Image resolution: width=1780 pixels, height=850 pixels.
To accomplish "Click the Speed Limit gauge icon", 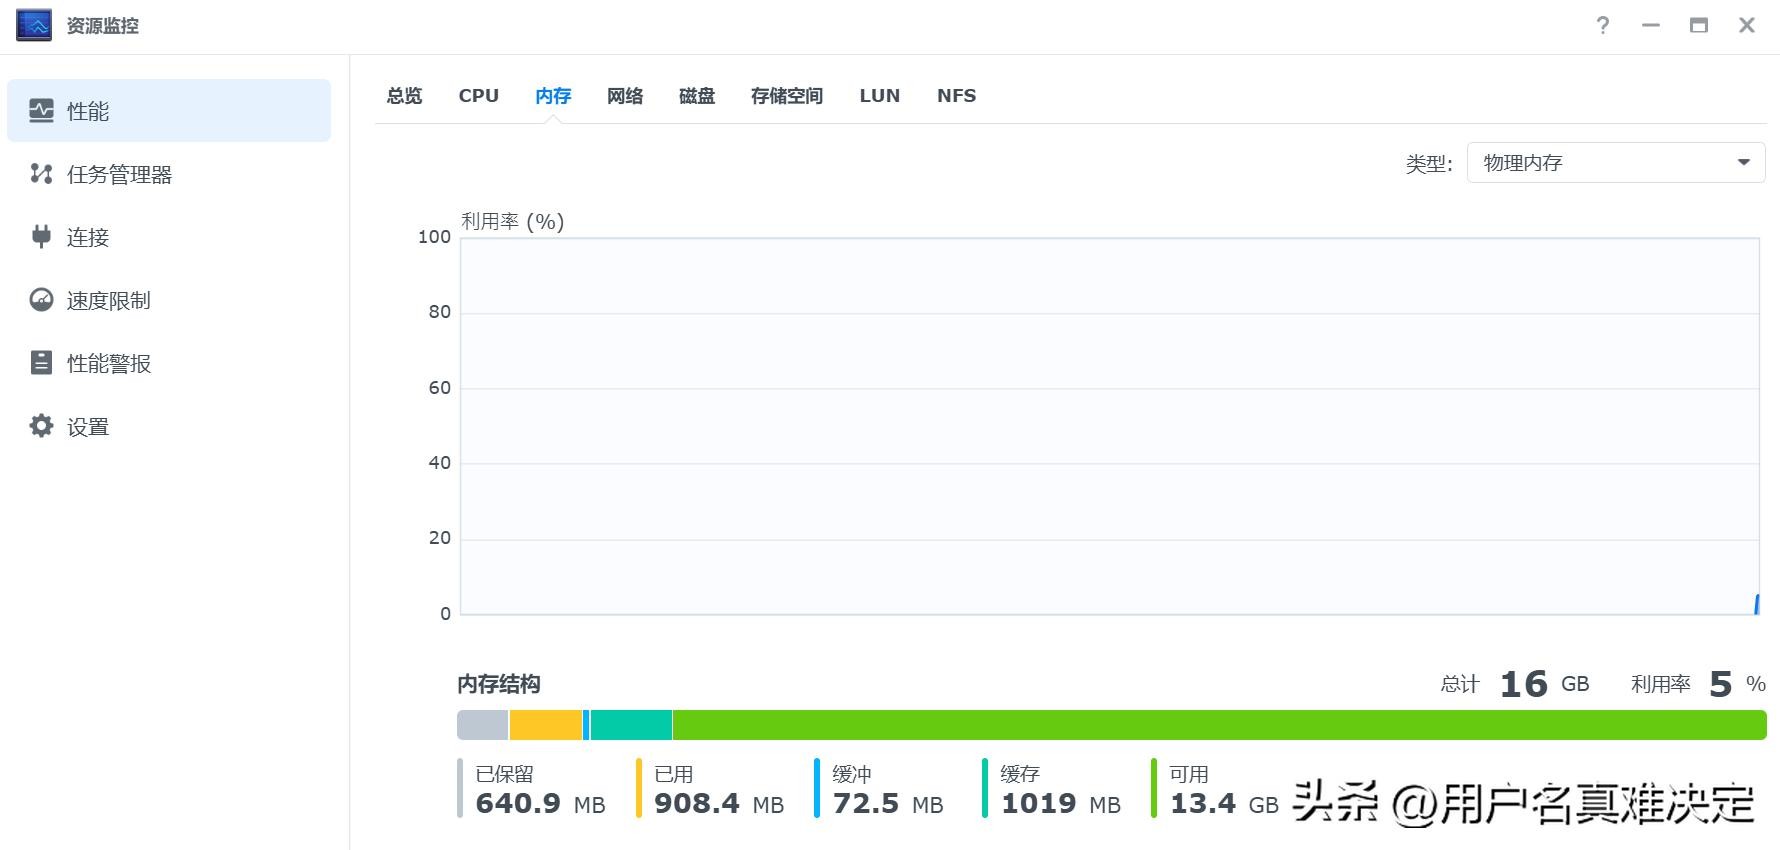I will pyautogui.click(x=41, y=300).
